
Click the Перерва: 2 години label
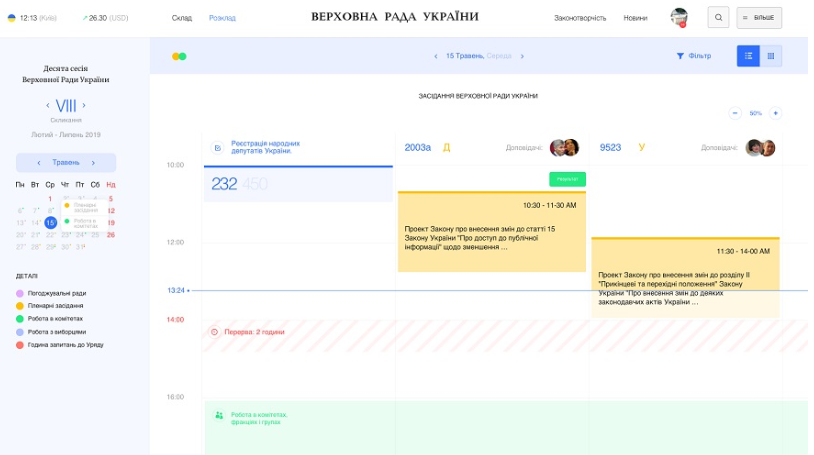(x=254, y=332)
